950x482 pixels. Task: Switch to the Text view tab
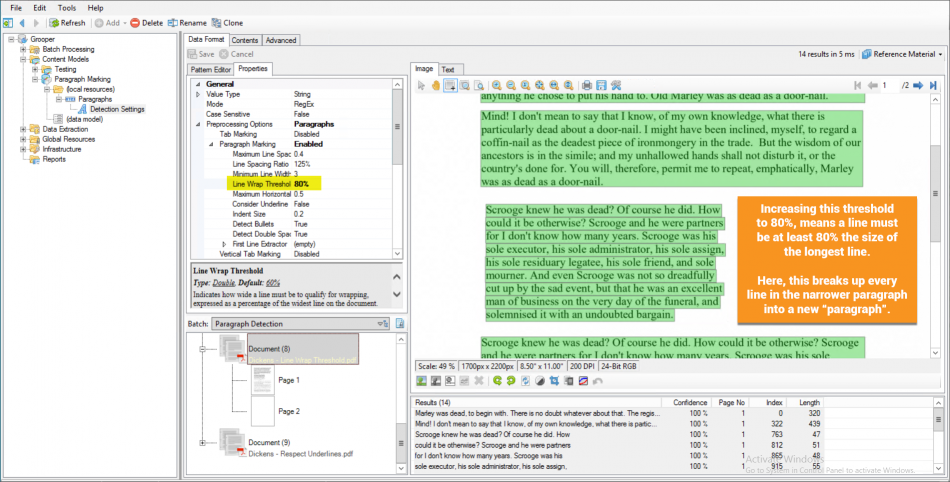click(x=448, y=69)
